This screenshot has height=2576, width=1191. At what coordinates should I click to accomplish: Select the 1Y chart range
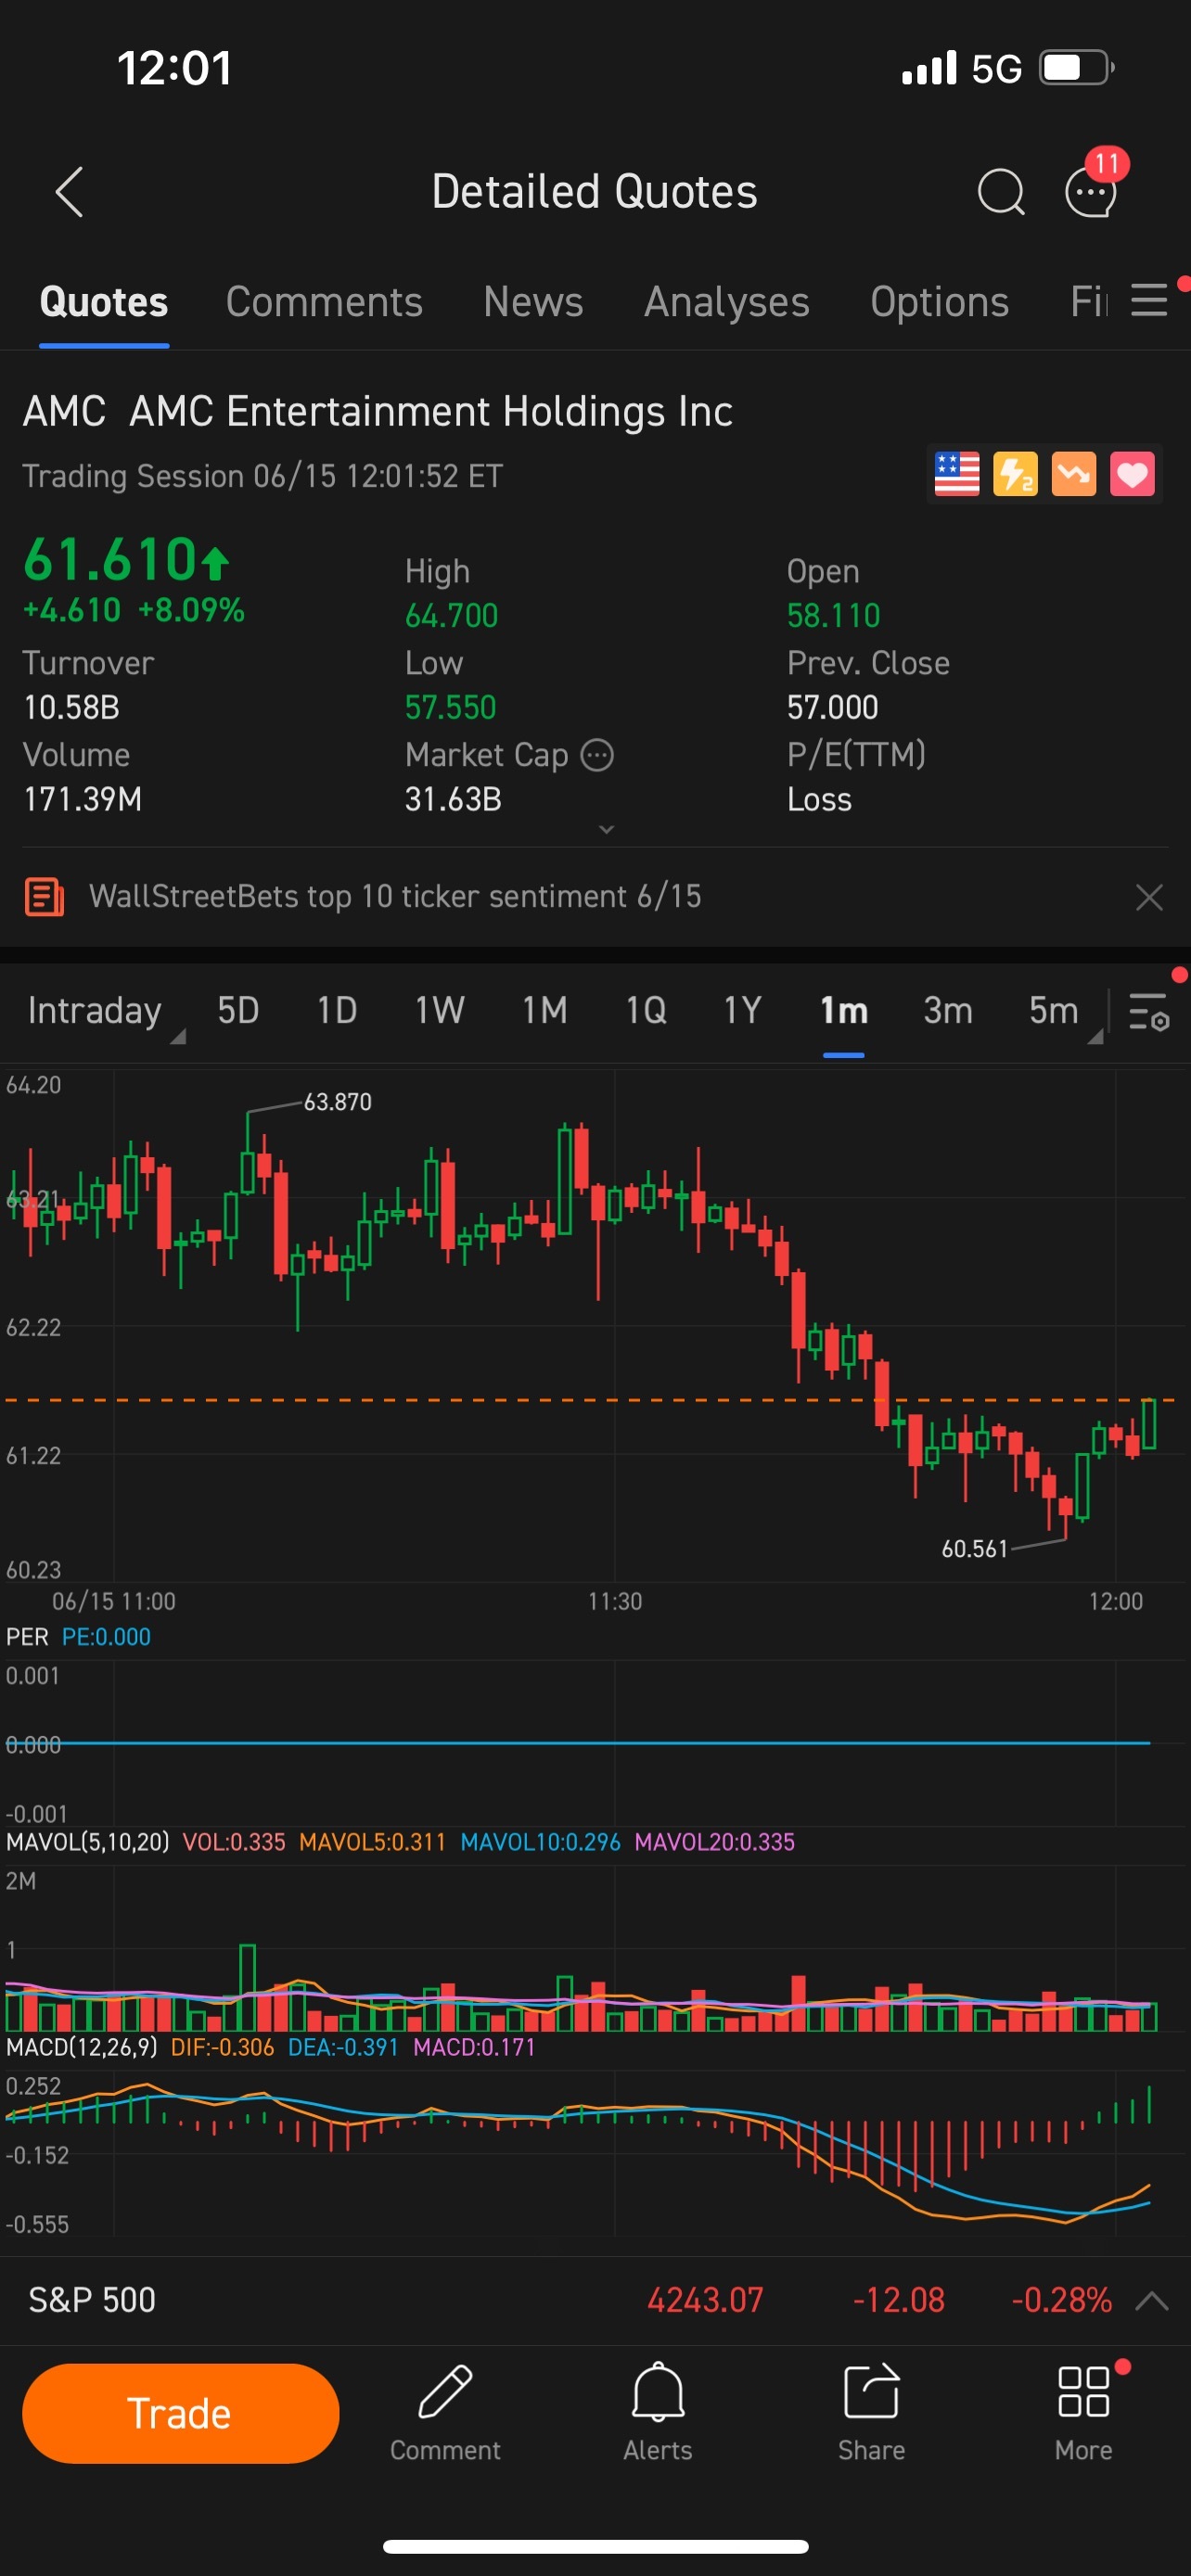click(742, 1010)
